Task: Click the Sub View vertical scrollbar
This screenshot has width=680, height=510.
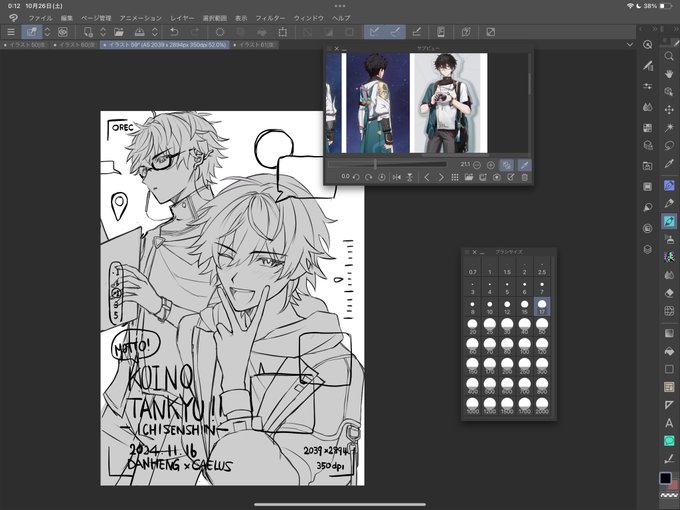Action: coord(529,84)
